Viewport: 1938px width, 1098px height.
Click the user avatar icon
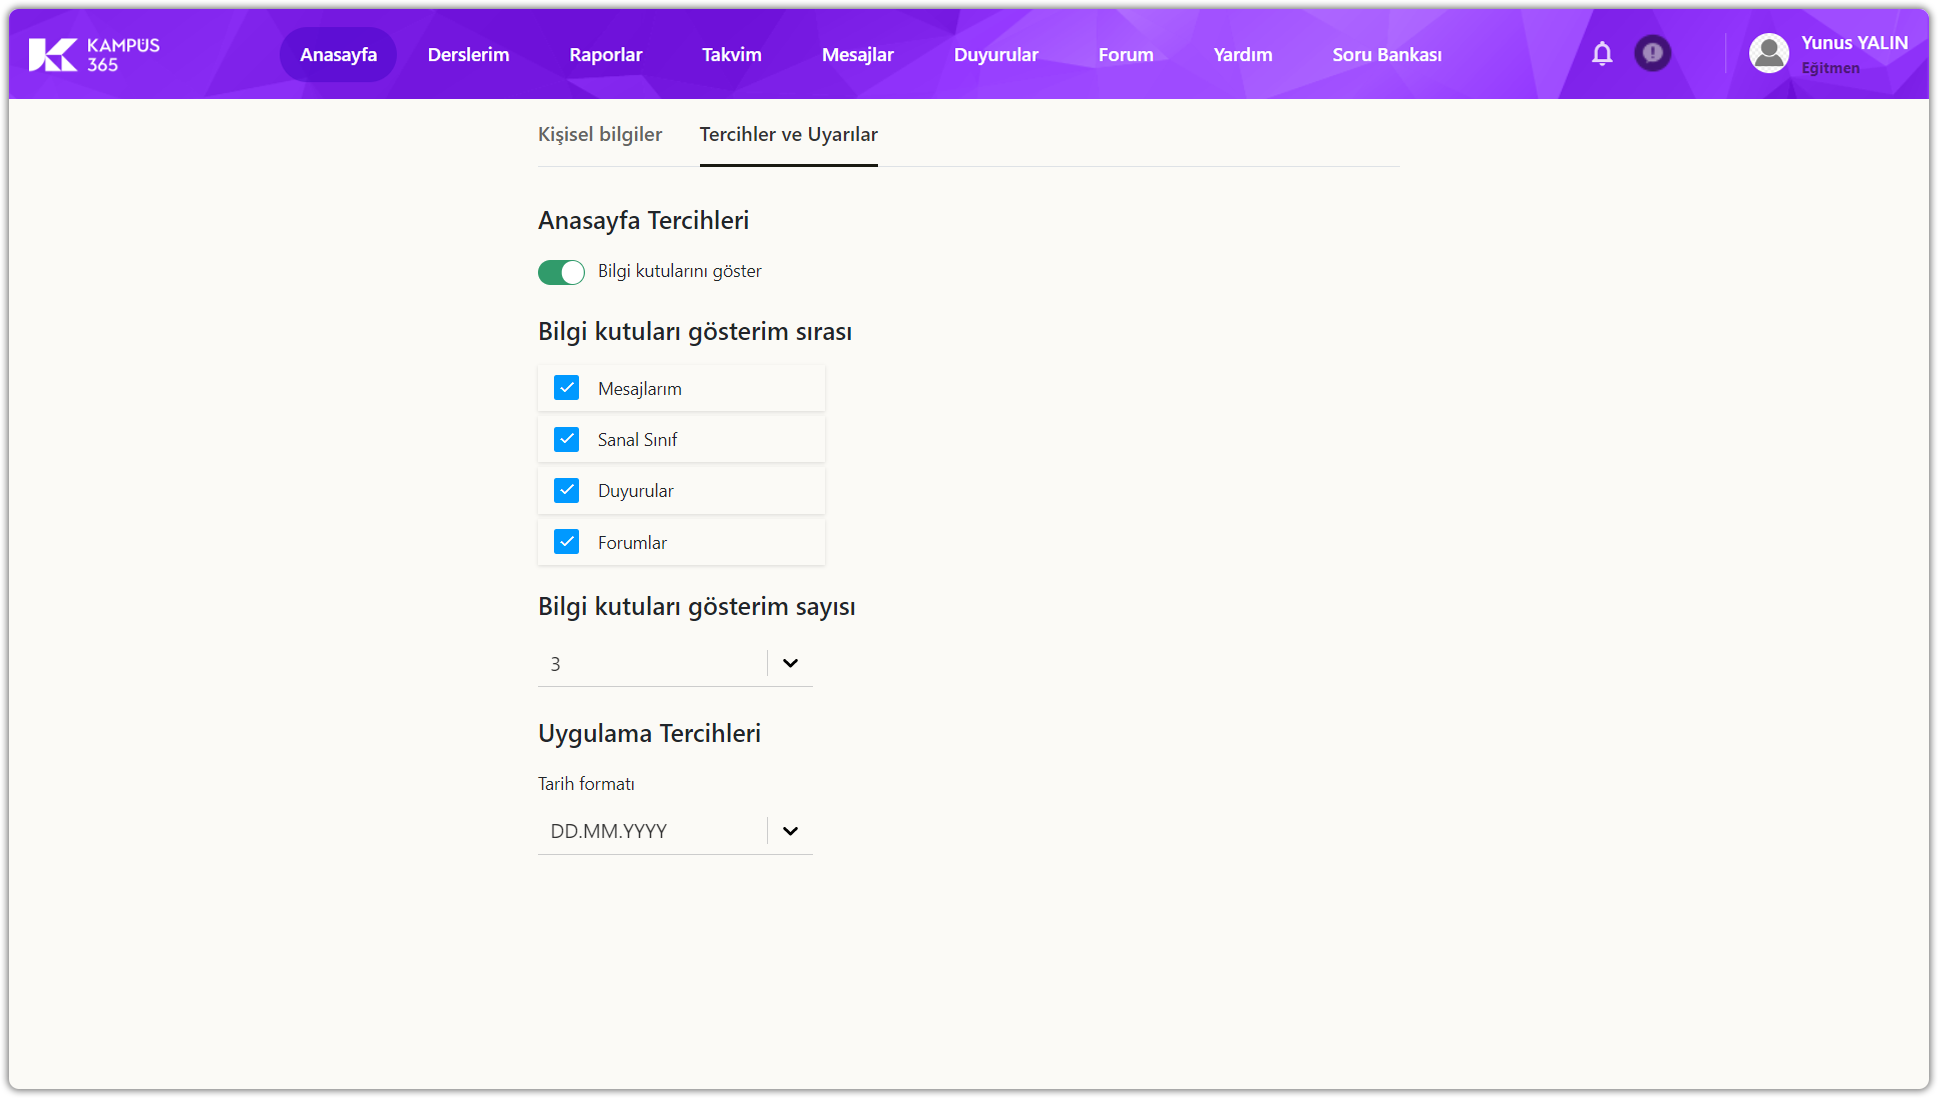tap(1768, 53)
